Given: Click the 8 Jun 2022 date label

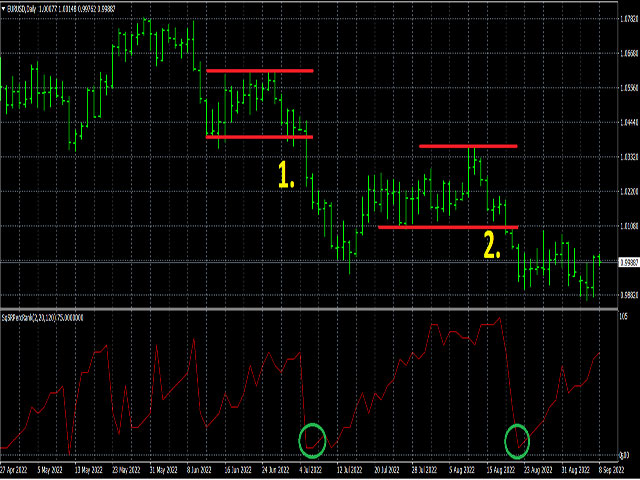Looking at the screenshot, I should click(x=199, y=470).
